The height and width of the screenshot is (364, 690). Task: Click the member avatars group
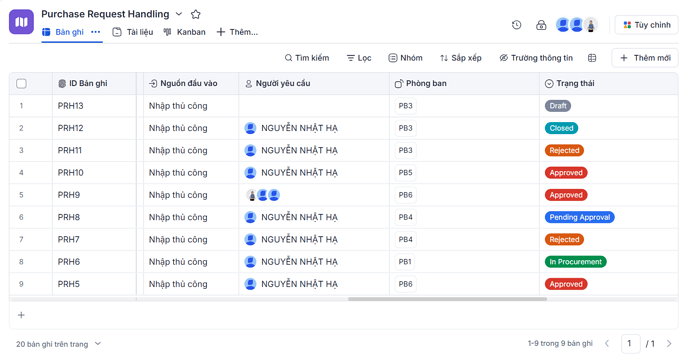click(576, 25)
